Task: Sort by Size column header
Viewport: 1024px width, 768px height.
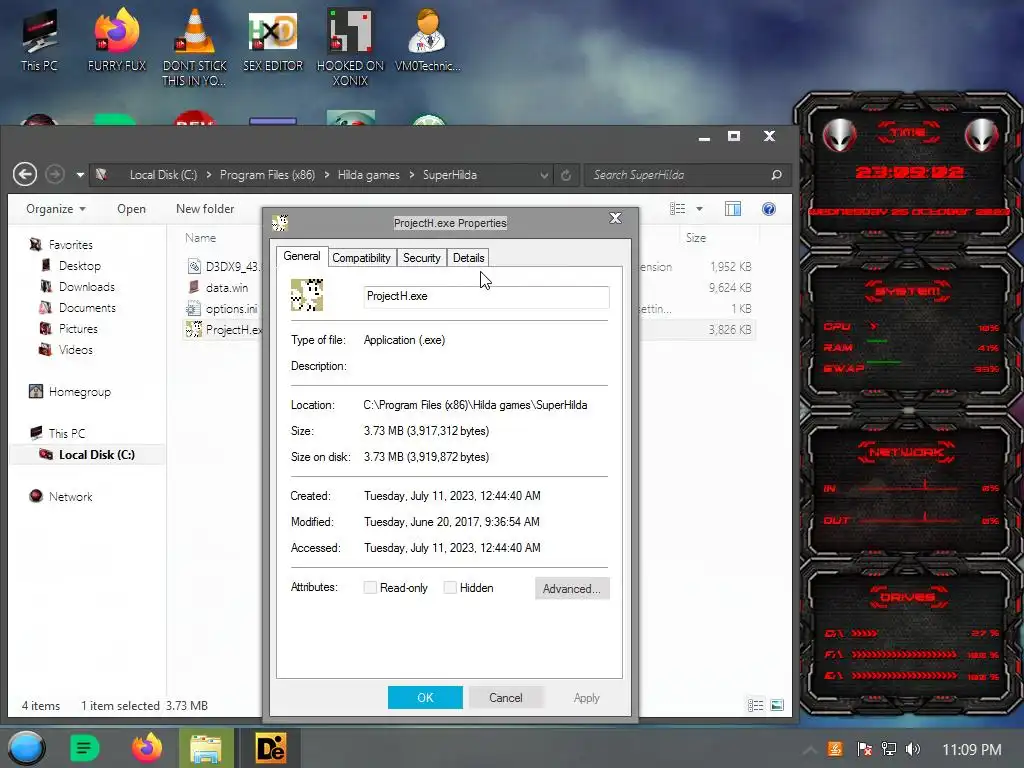Action: 696,238
